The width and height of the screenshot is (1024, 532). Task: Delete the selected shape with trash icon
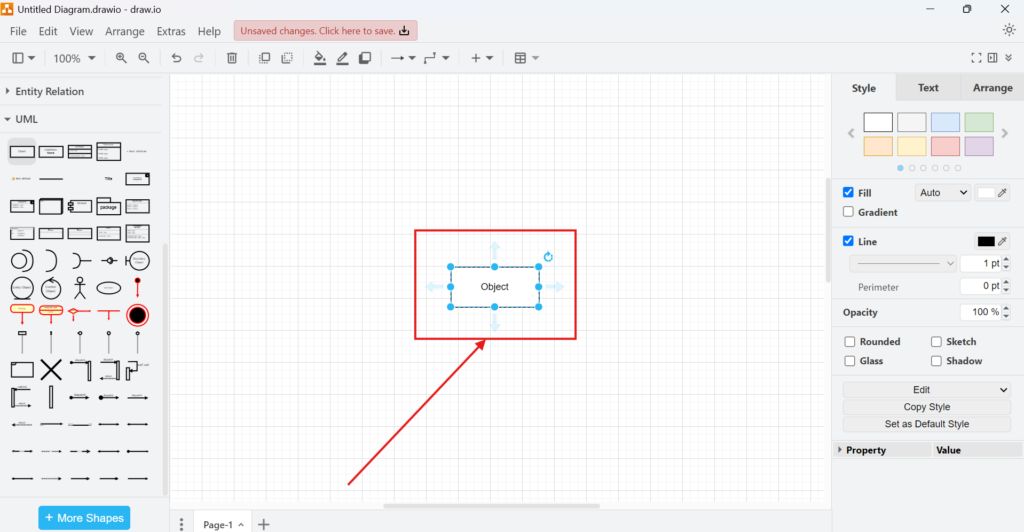[x=232, y=58]
